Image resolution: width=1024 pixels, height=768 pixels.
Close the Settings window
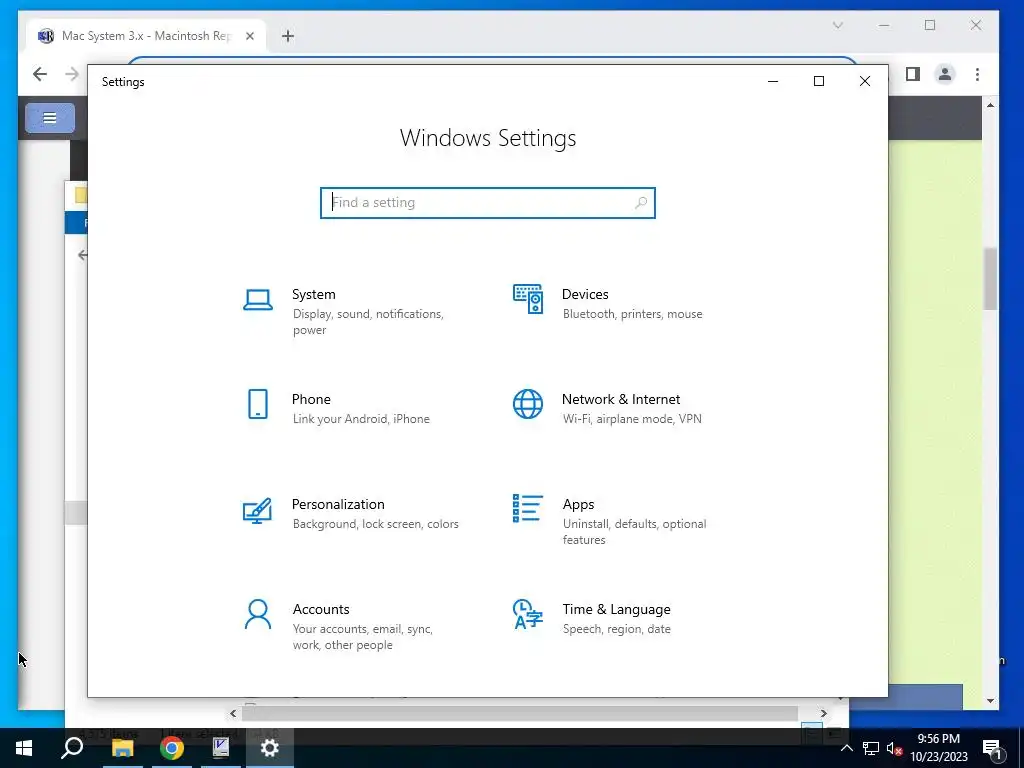(x=865, y=81)
